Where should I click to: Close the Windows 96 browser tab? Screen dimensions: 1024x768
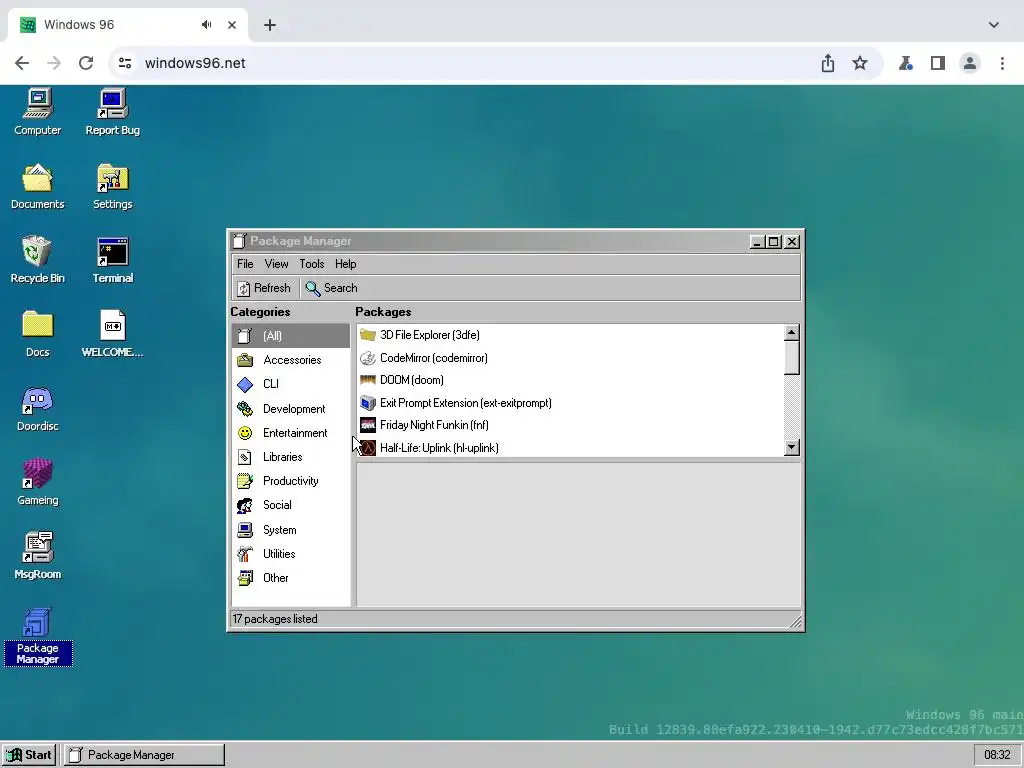click(232, 25)
